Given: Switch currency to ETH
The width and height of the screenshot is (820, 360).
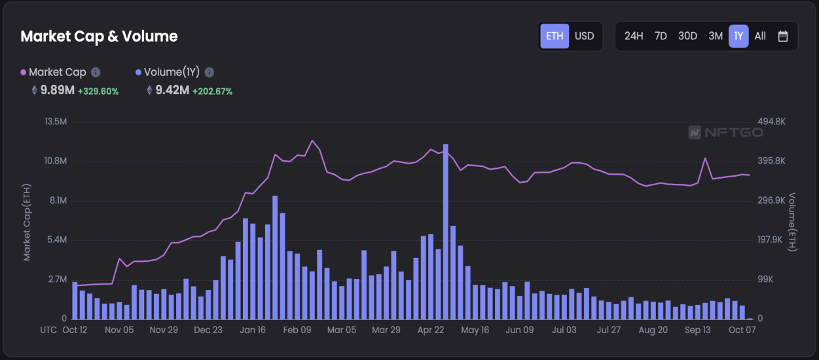Looking at the screenshot, I should 554,36.
